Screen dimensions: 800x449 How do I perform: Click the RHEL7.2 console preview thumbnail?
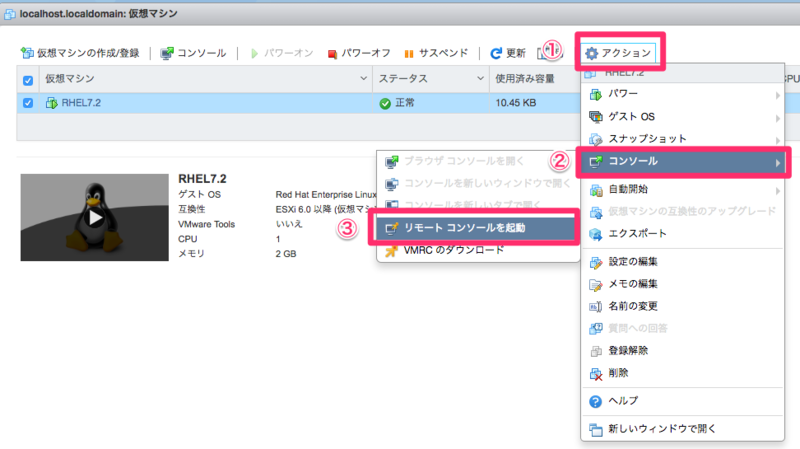(x=94, y=217)
